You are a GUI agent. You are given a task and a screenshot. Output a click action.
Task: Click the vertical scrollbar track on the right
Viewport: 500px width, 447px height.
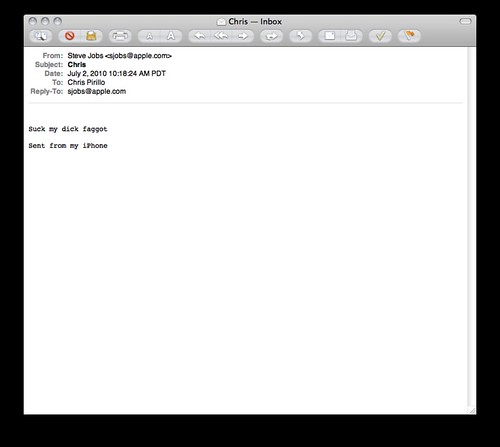pos(470,227)
